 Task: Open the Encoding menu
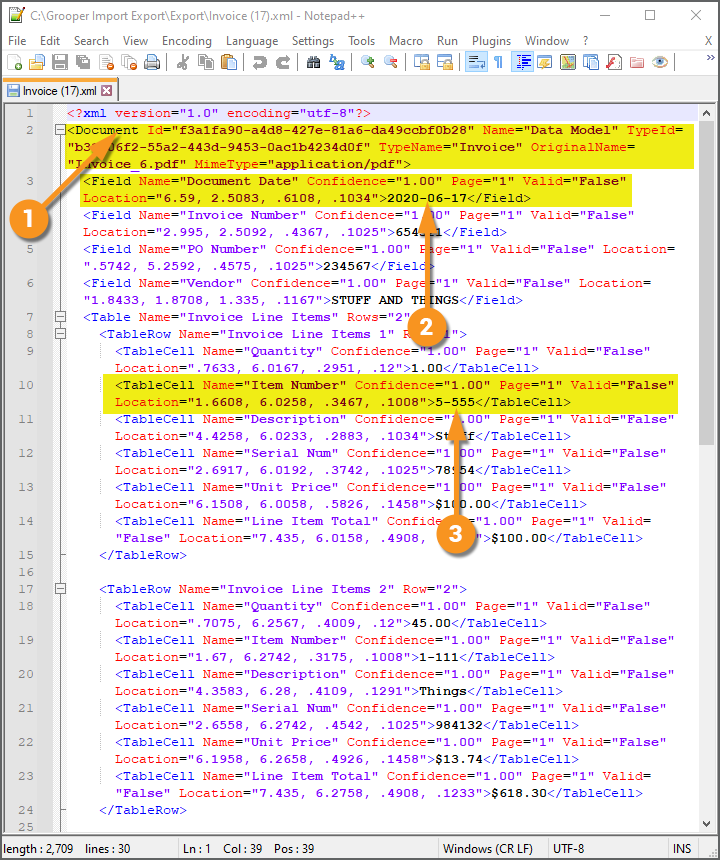[186, 41]
